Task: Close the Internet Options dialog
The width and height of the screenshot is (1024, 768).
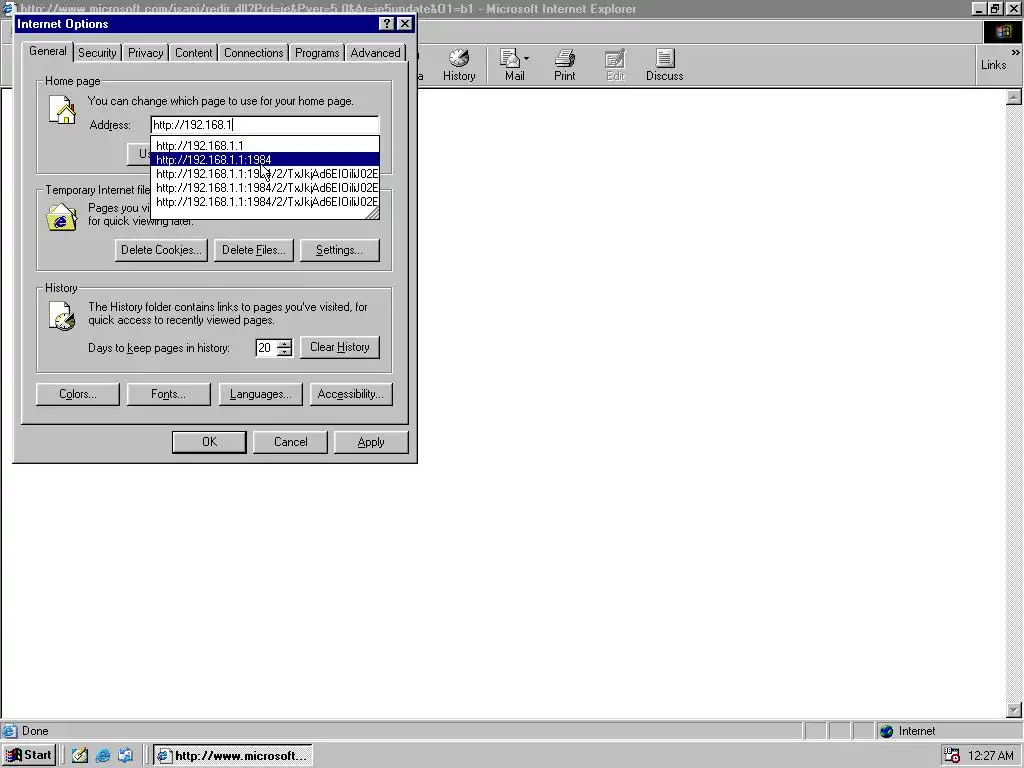Action: 405,24
